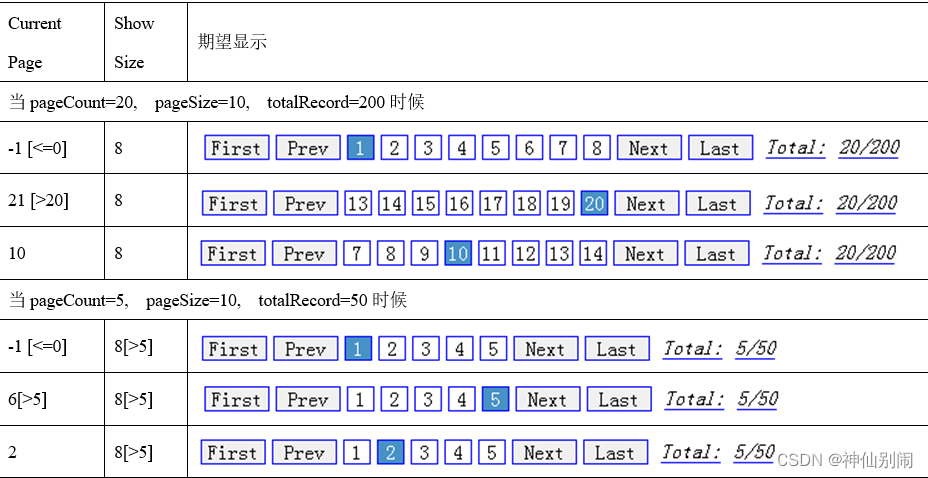The height and width of the screenshot is (478, 928).
Task: Click the pageCount=20 totalRecord=200 heading row
Action: [463, 102]
